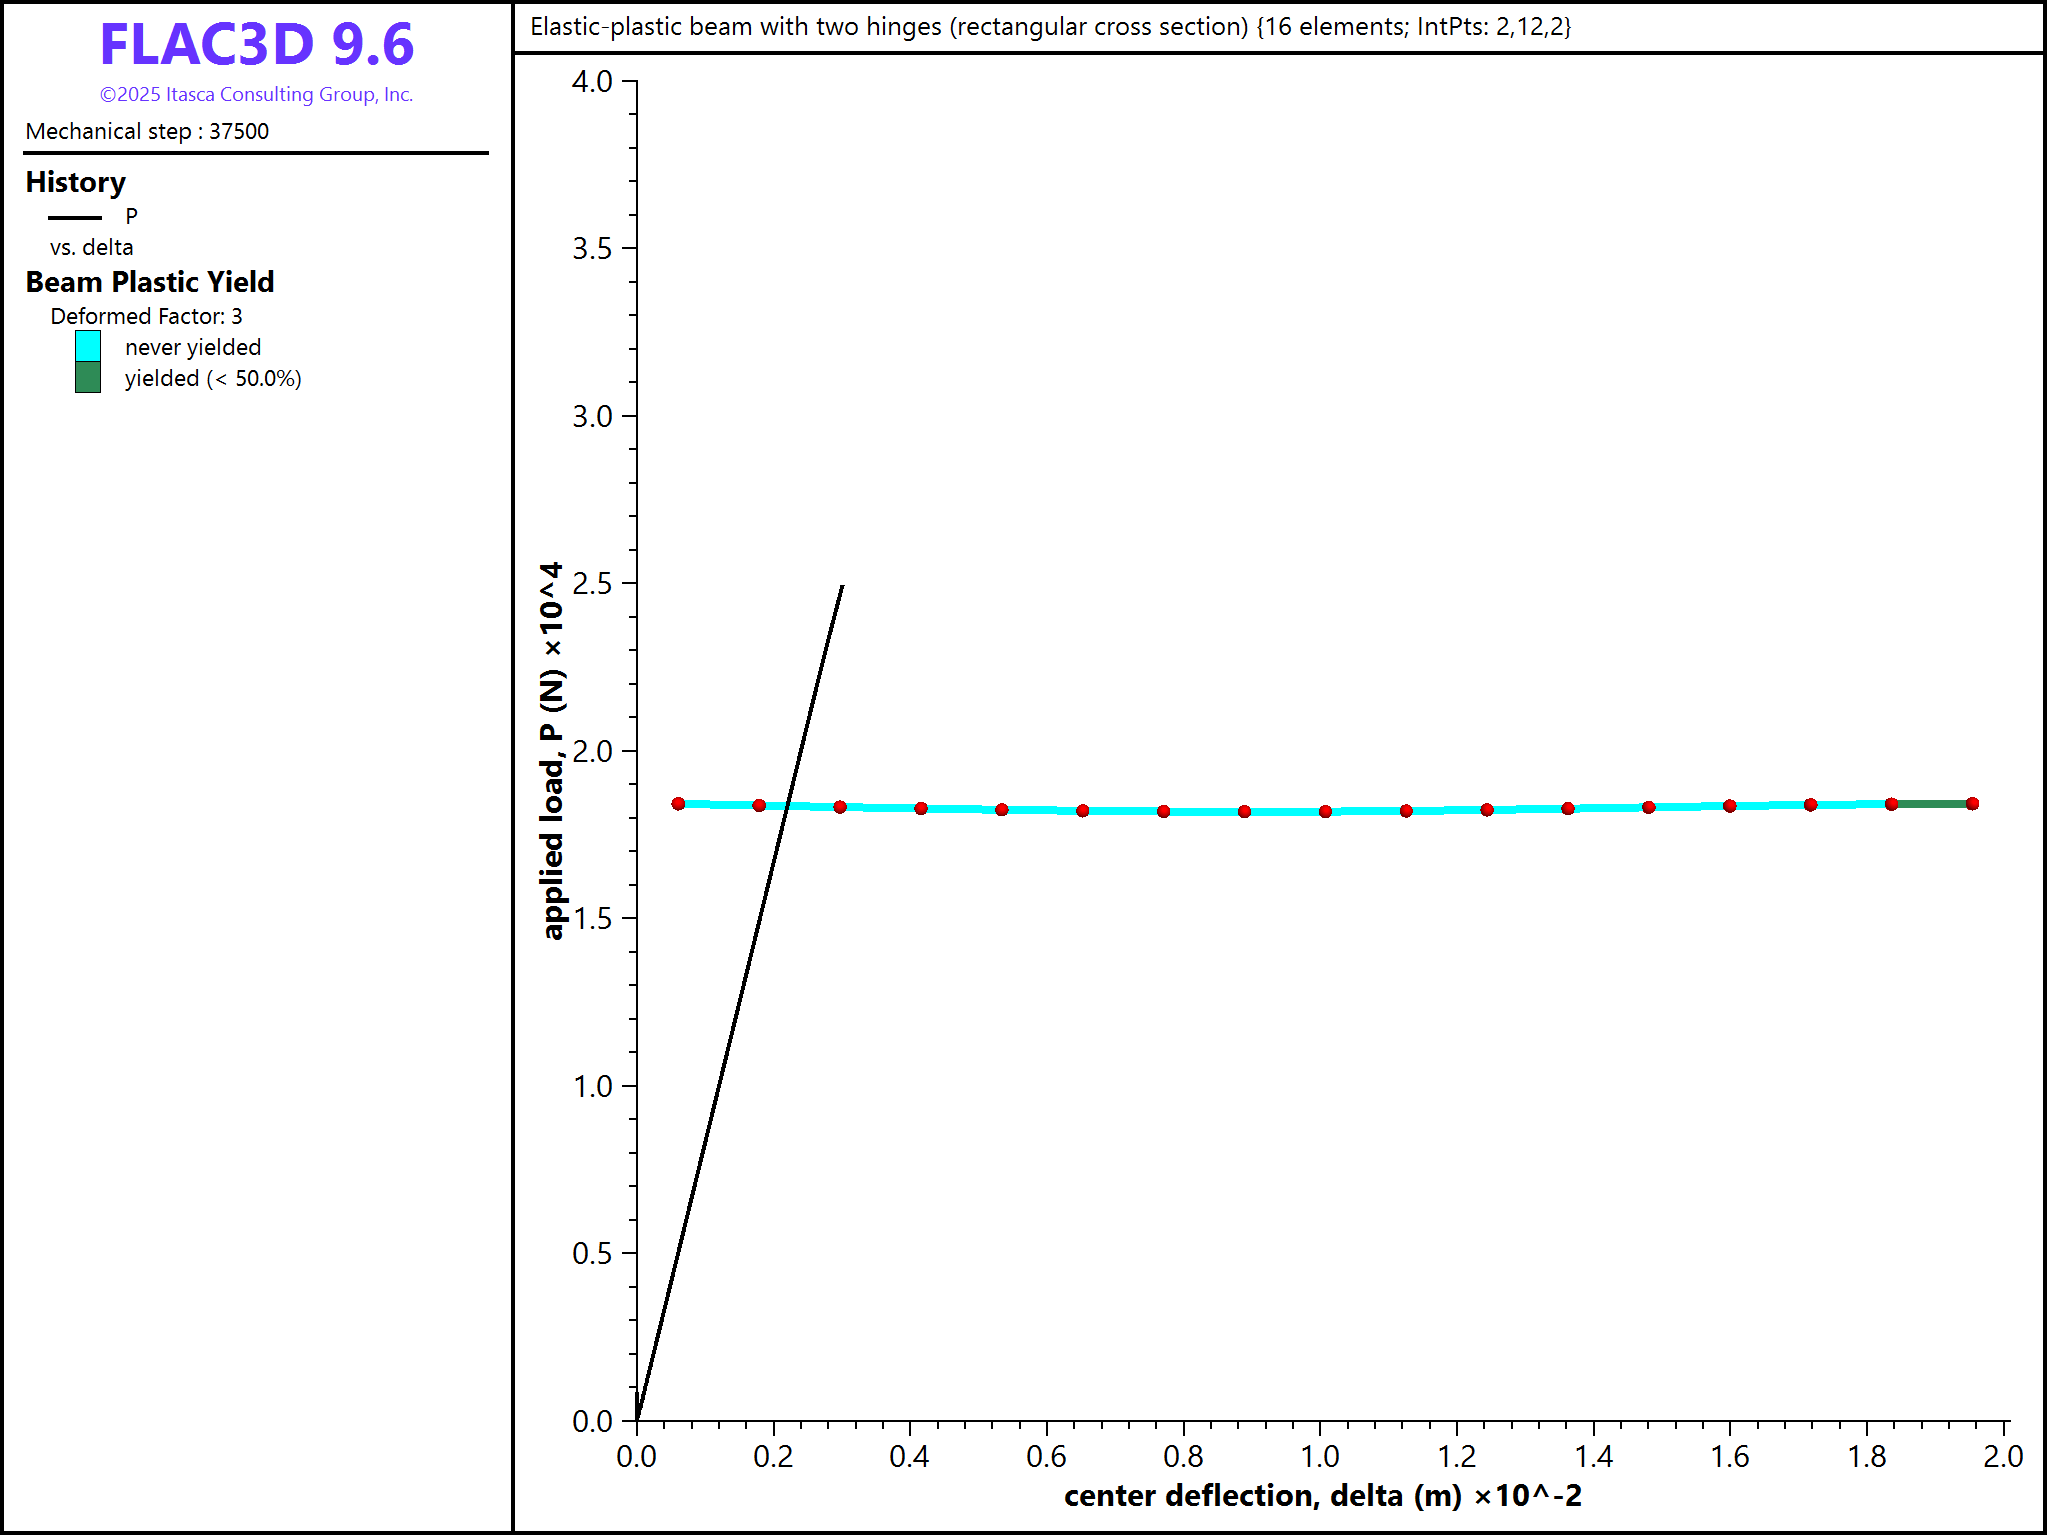
Task: Click the 4.0 tick label on y-axis
Action: click(592, 81)
